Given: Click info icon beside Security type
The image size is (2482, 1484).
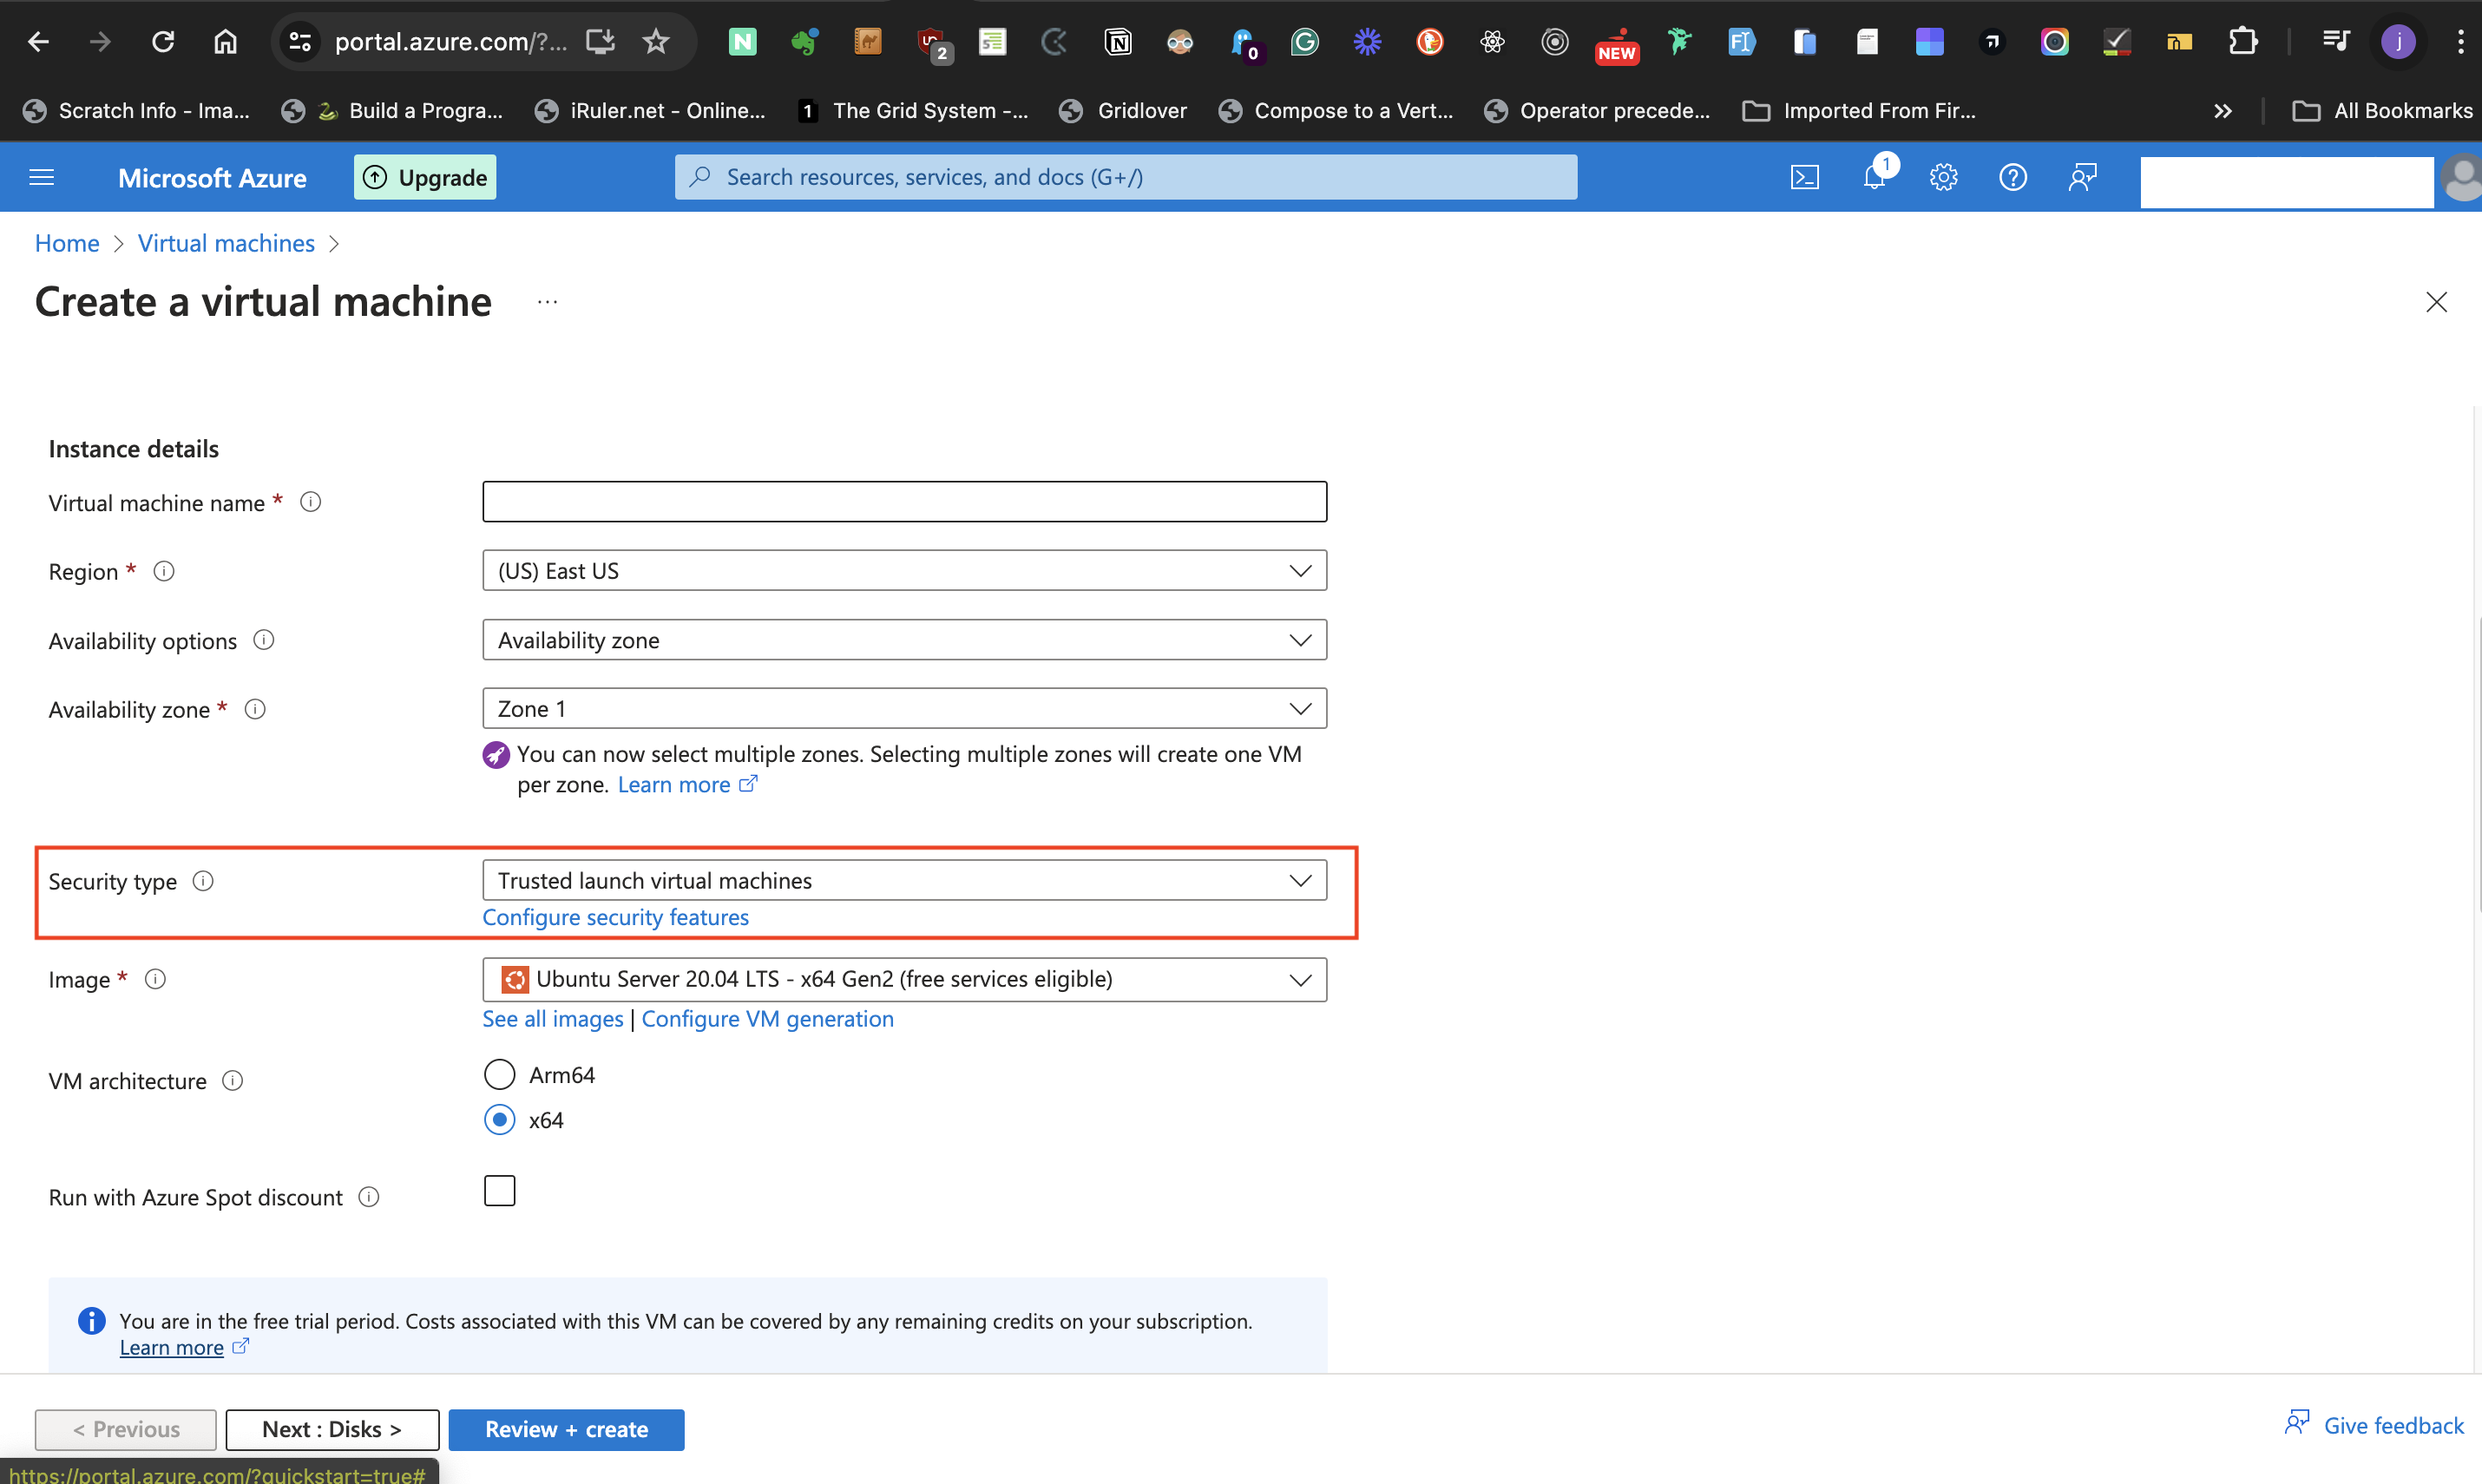Looking at the screenshot, I should [x=203, y=881].
